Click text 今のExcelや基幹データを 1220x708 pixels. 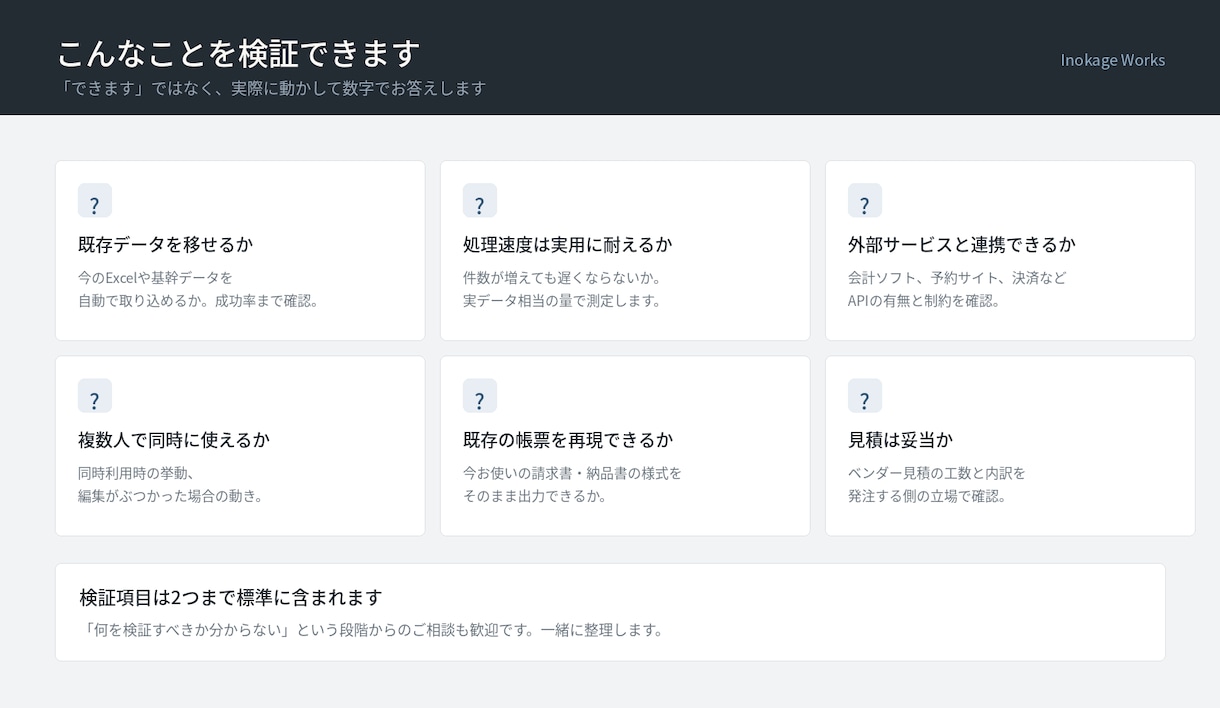tap(155, 278)
